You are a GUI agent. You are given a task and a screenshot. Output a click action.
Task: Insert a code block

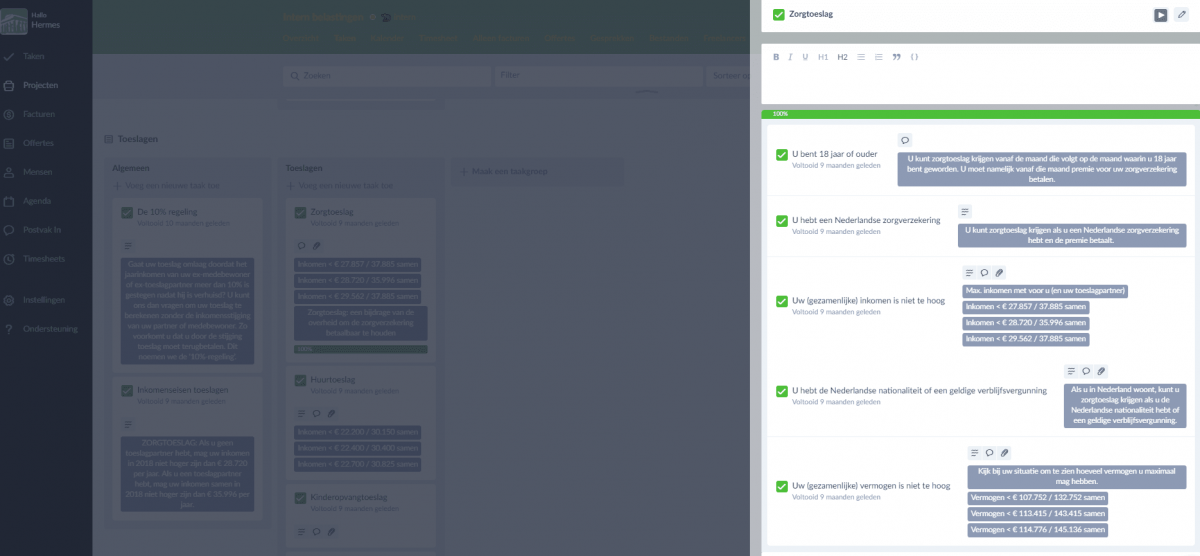coord(914,57)
